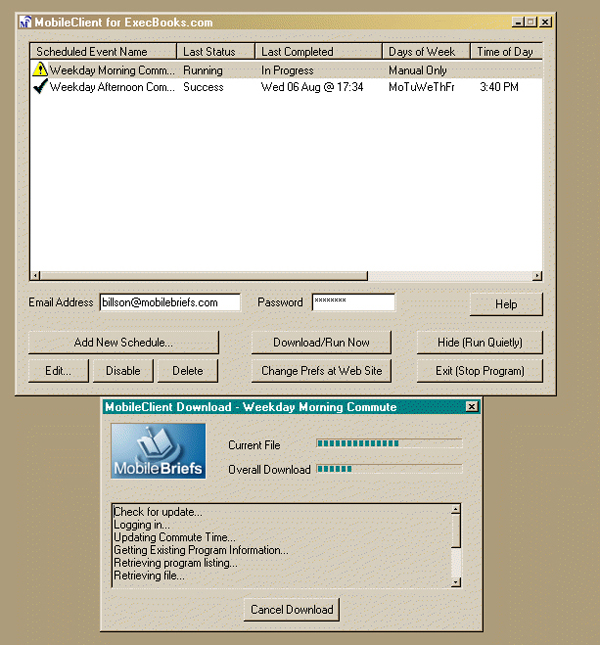Close the MobileClient Download dialog
Viewport: 600px width, 645px height.
tap(472, 407)
